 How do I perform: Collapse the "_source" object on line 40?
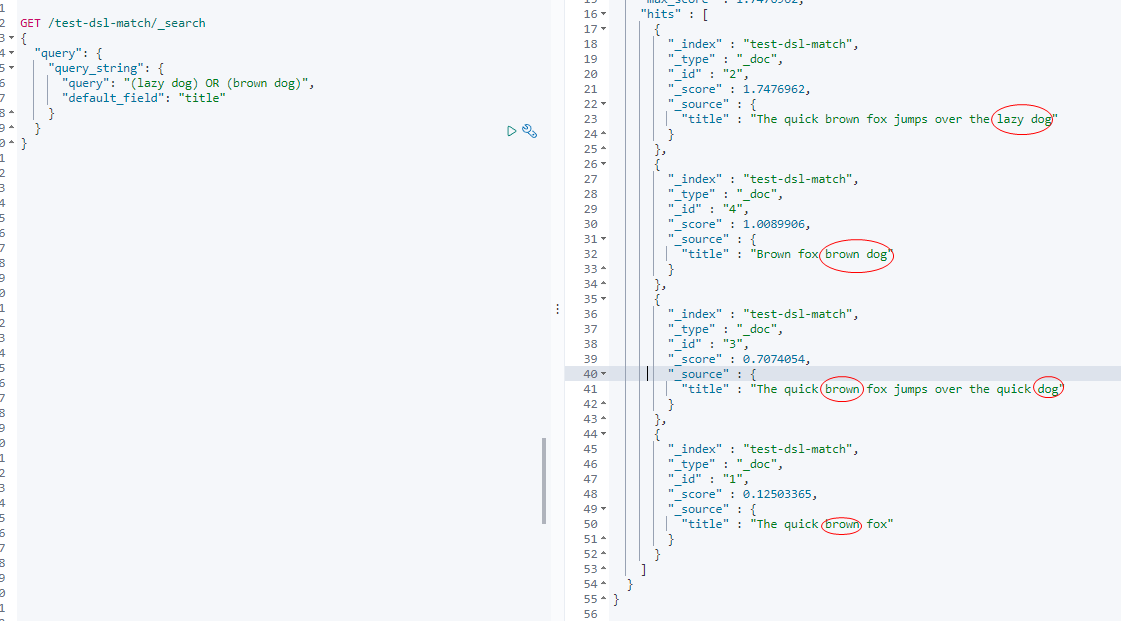601,373
